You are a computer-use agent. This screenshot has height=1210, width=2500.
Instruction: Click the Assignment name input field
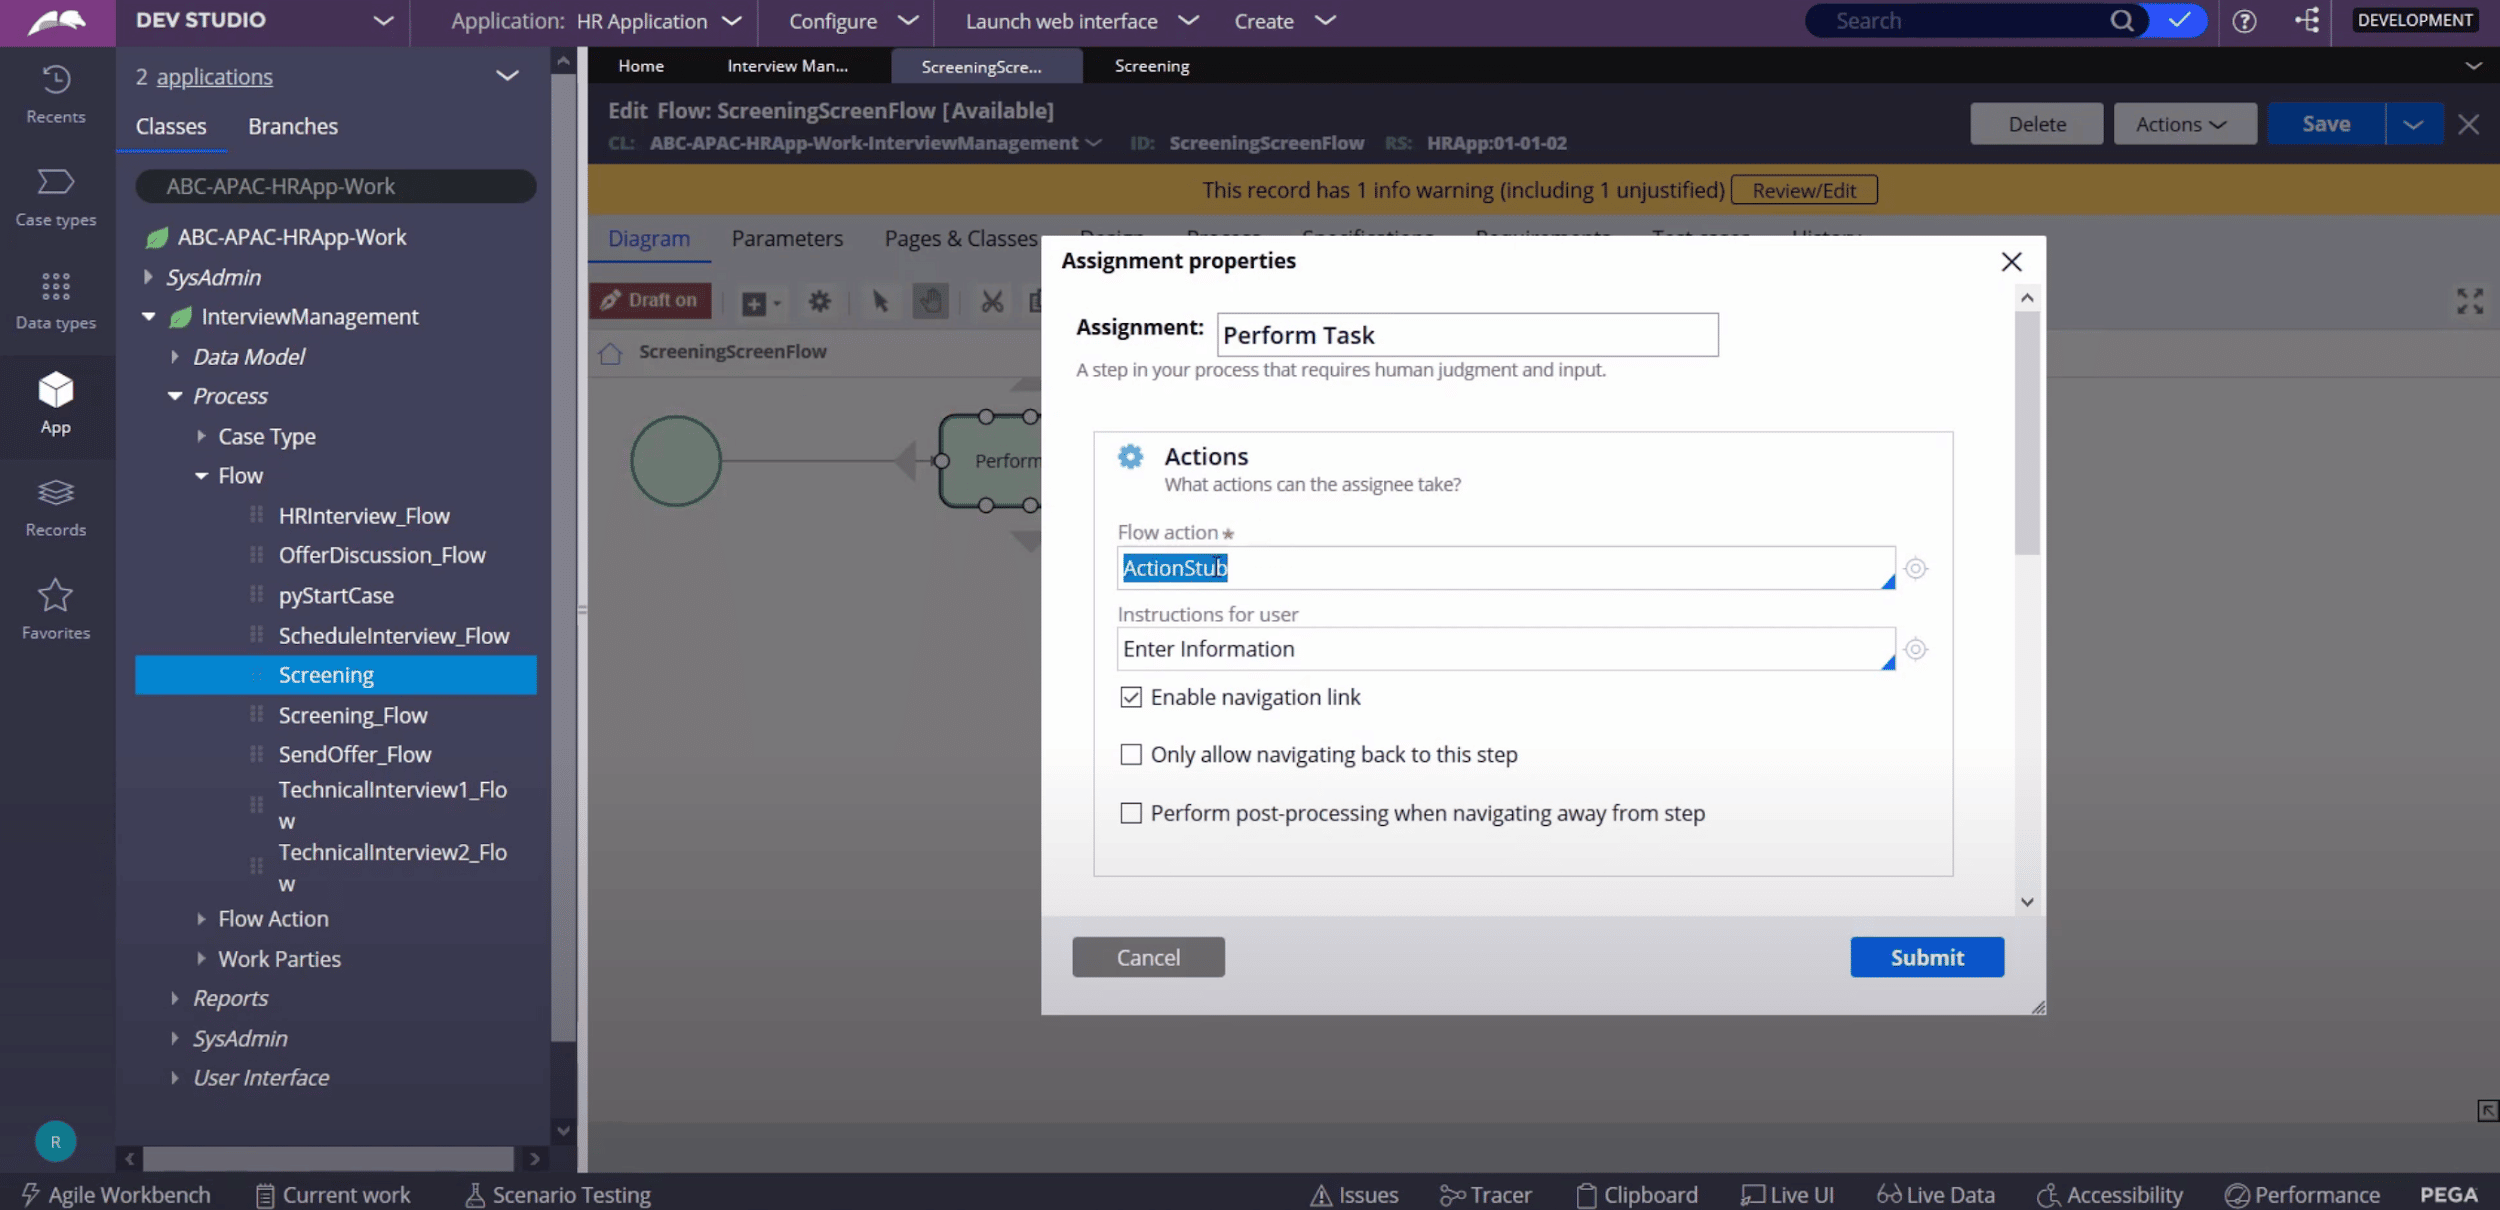1466,335
